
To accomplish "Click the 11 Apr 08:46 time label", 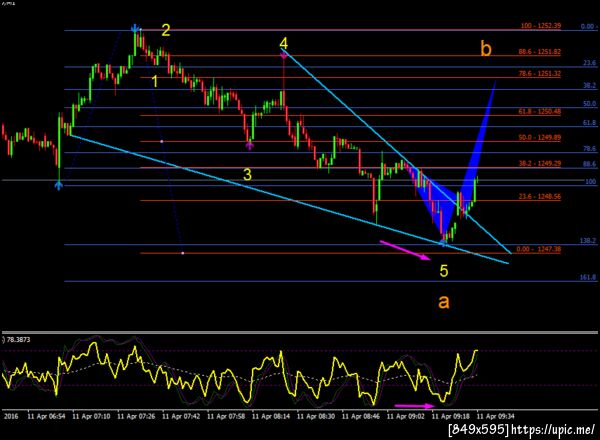I will point(361,416).
